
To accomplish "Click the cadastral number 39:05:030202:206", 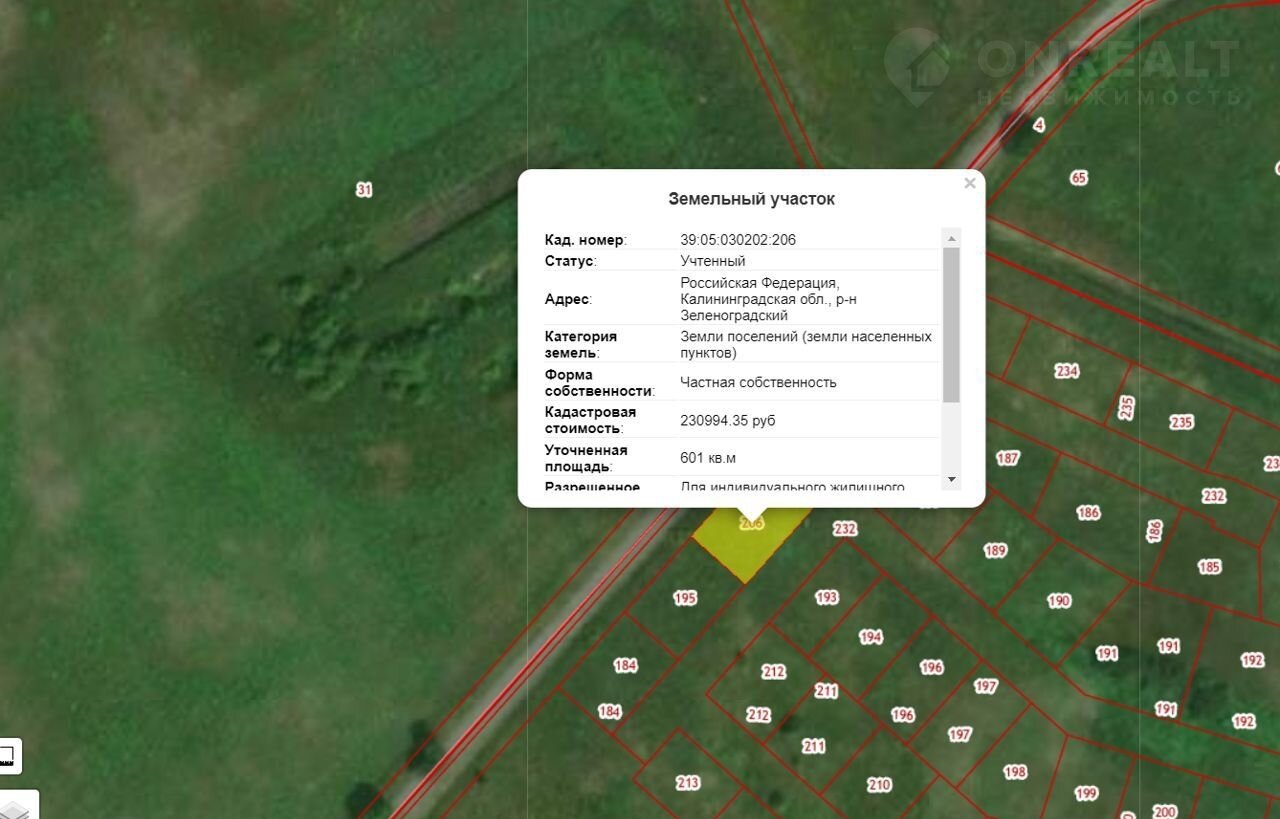I will tap(738, 240).
